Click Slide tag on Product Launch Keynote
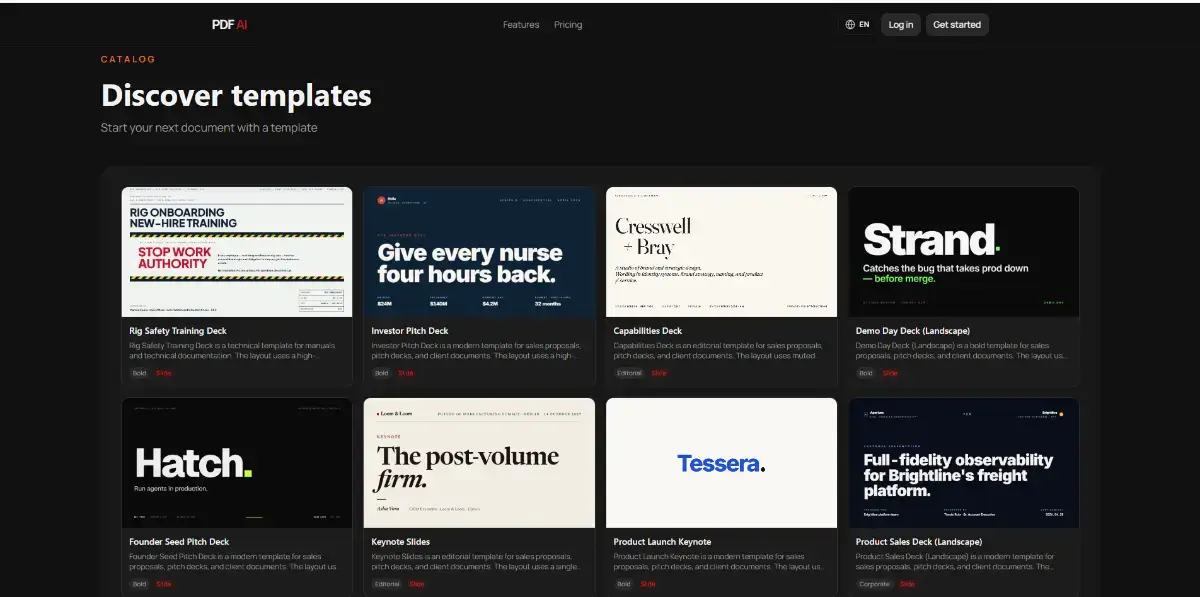The height and width of the screenshot is (597, 1200). coord(648,584)
